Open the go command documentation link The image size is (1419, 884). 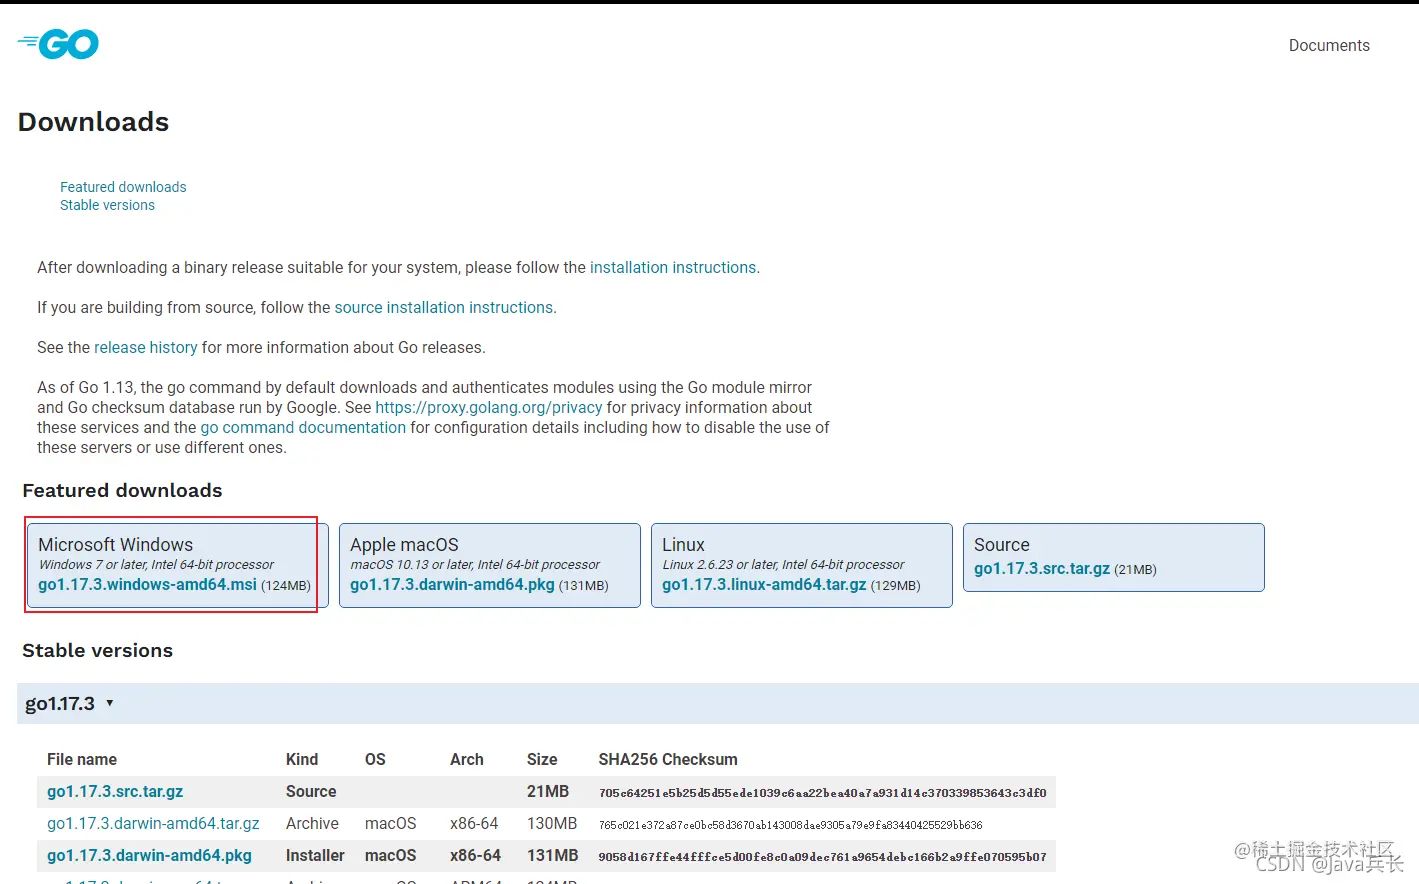(303, 427)
